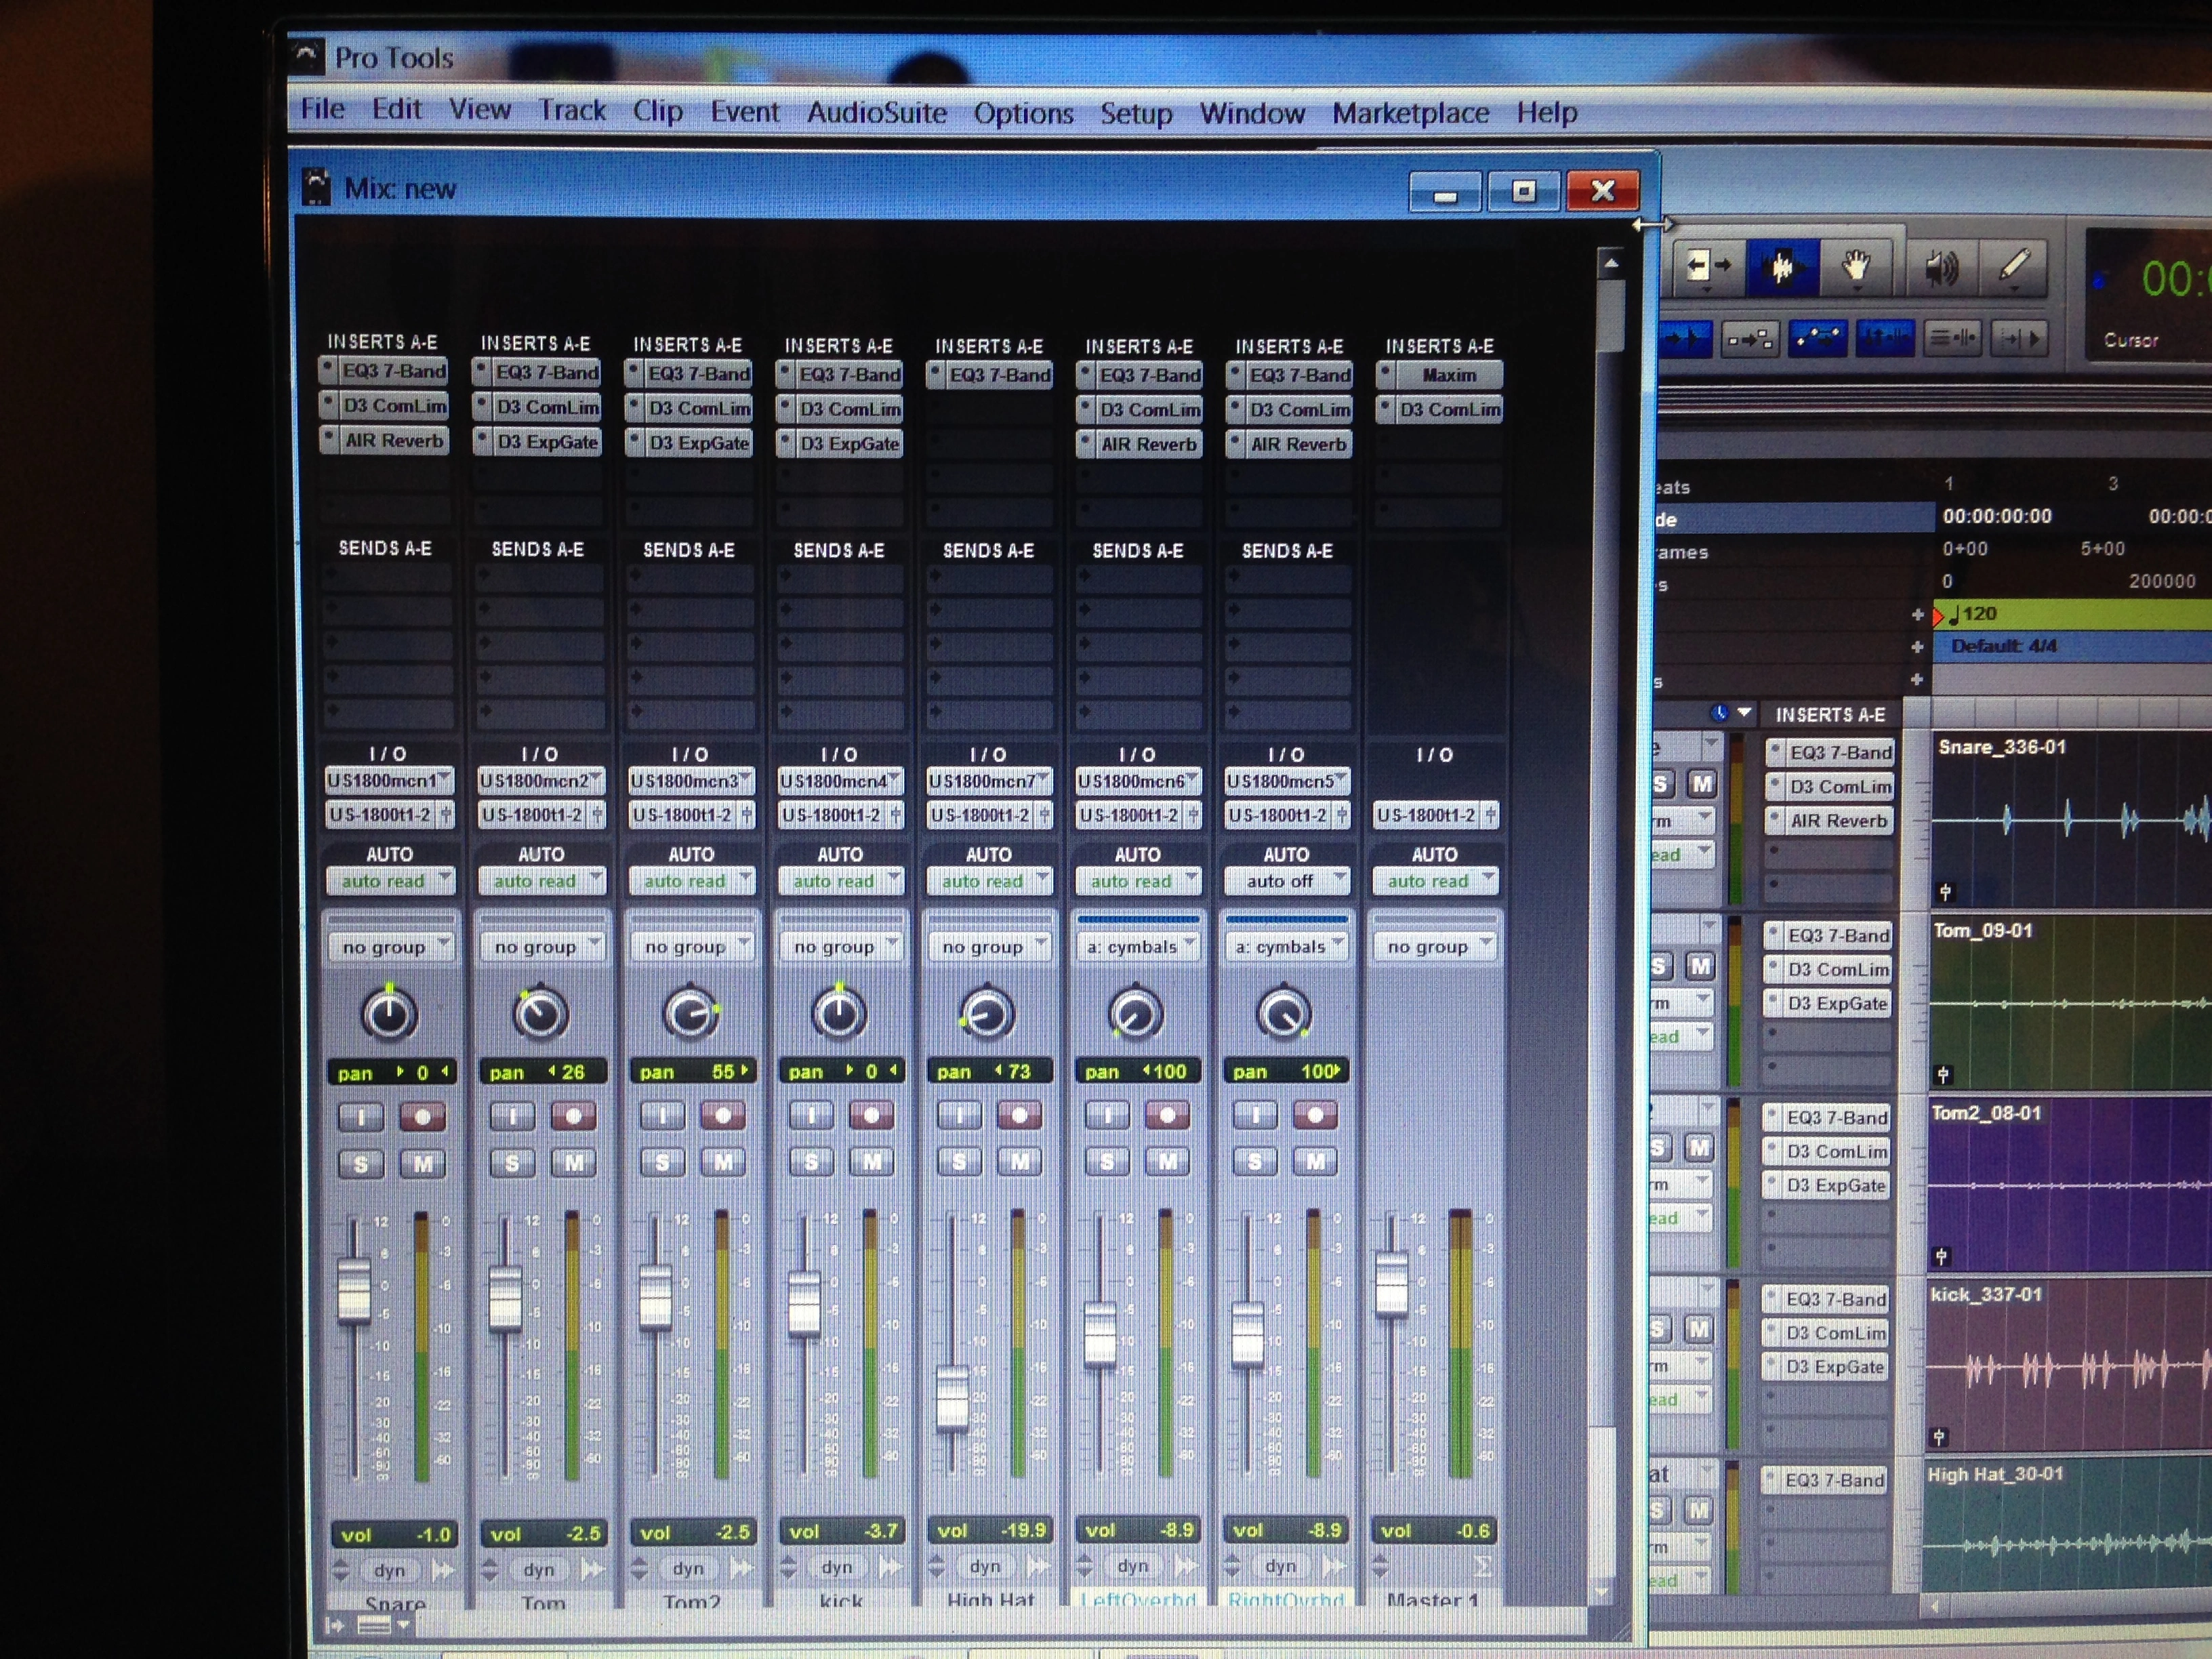This screenshot has height=1659, width=2212.
Task: Open the Snare EQ3 7-Band insert
Action: [385, 371]
